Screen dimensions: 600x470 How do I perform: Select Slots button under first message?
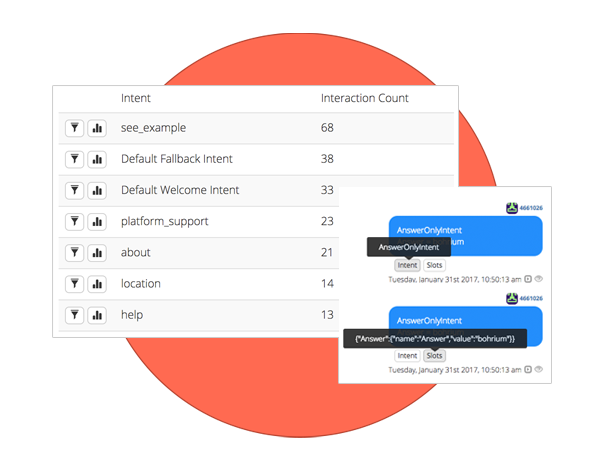pyautogui.click(x=434, y=265)
